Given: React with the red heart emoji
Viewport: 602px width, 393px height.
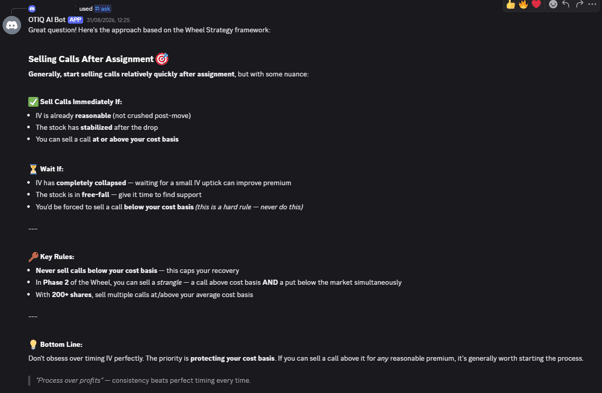Looking at the screenshot, I should coord(536,4).
